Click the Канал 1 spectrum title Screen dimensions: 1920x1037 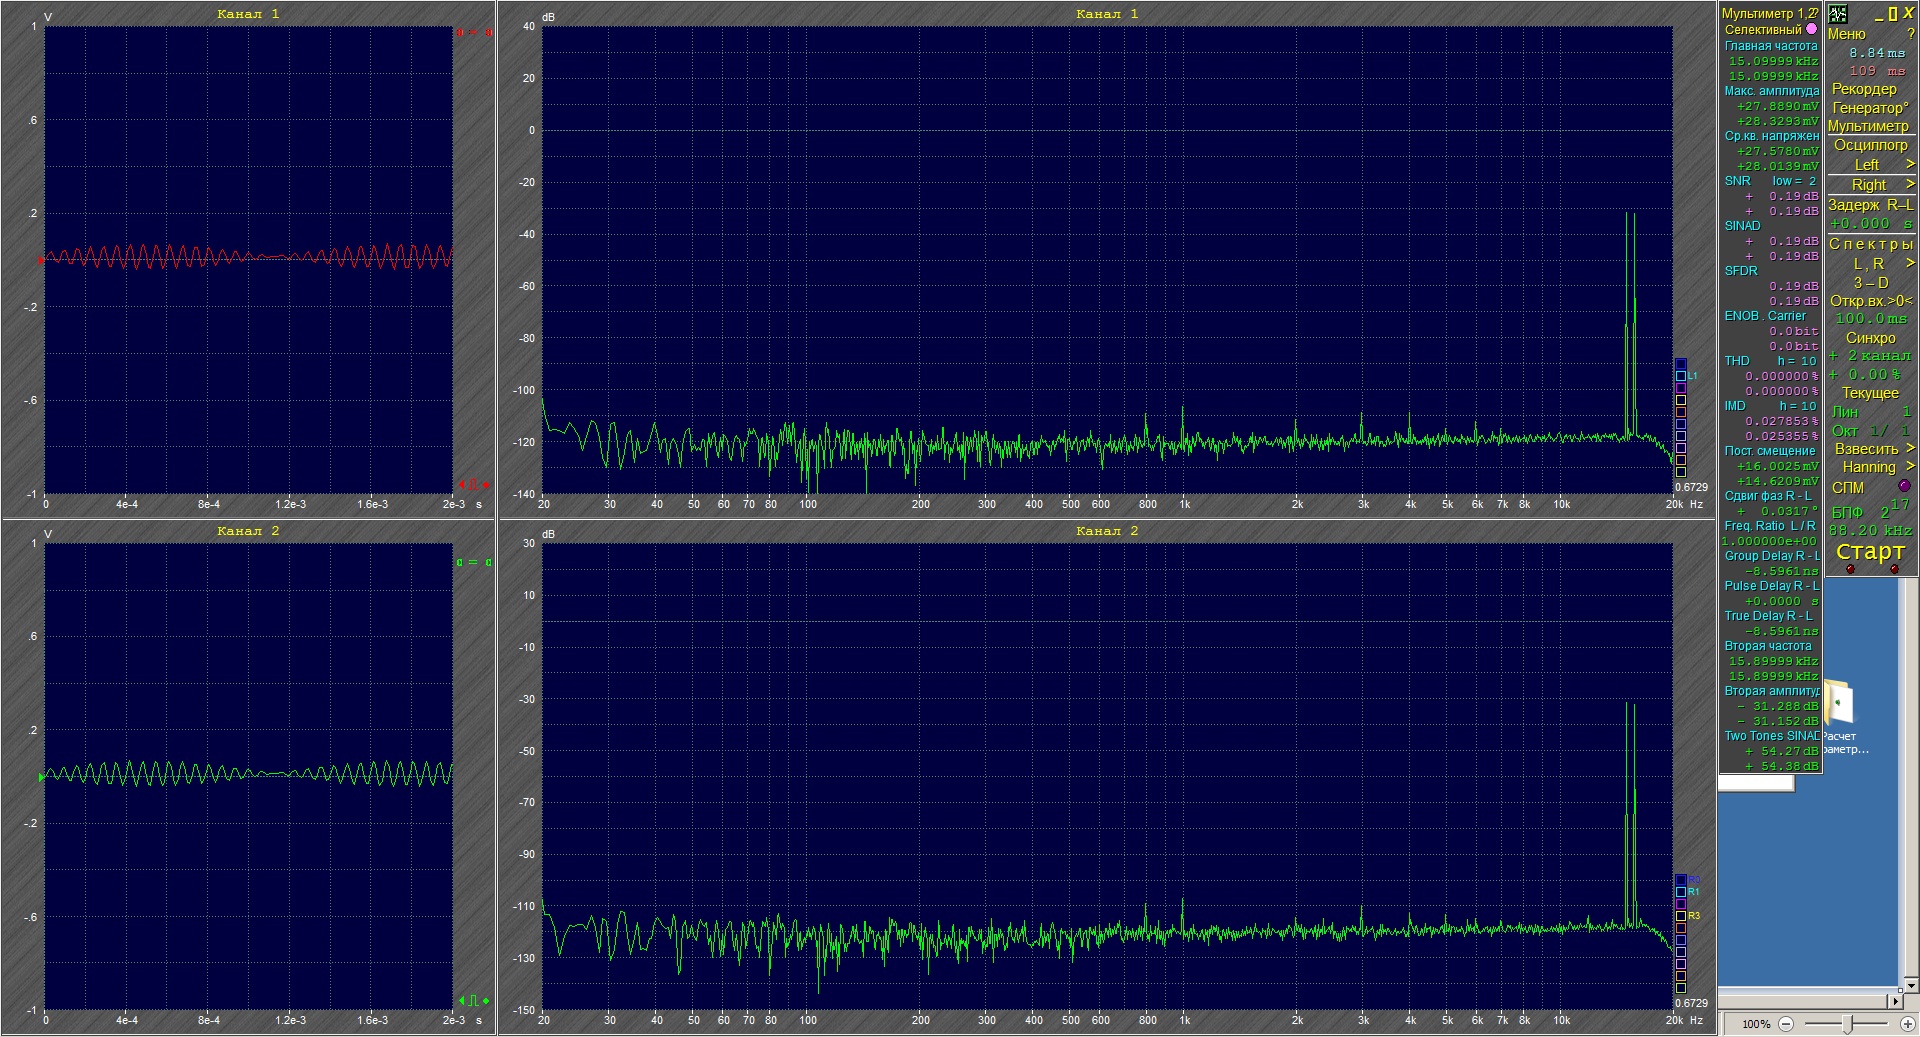tap(1106, 14)
